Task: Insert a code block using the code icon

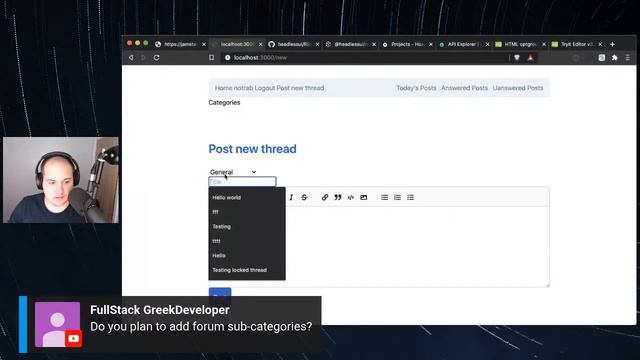Action: pyautogui.click(x=351, y=198)
